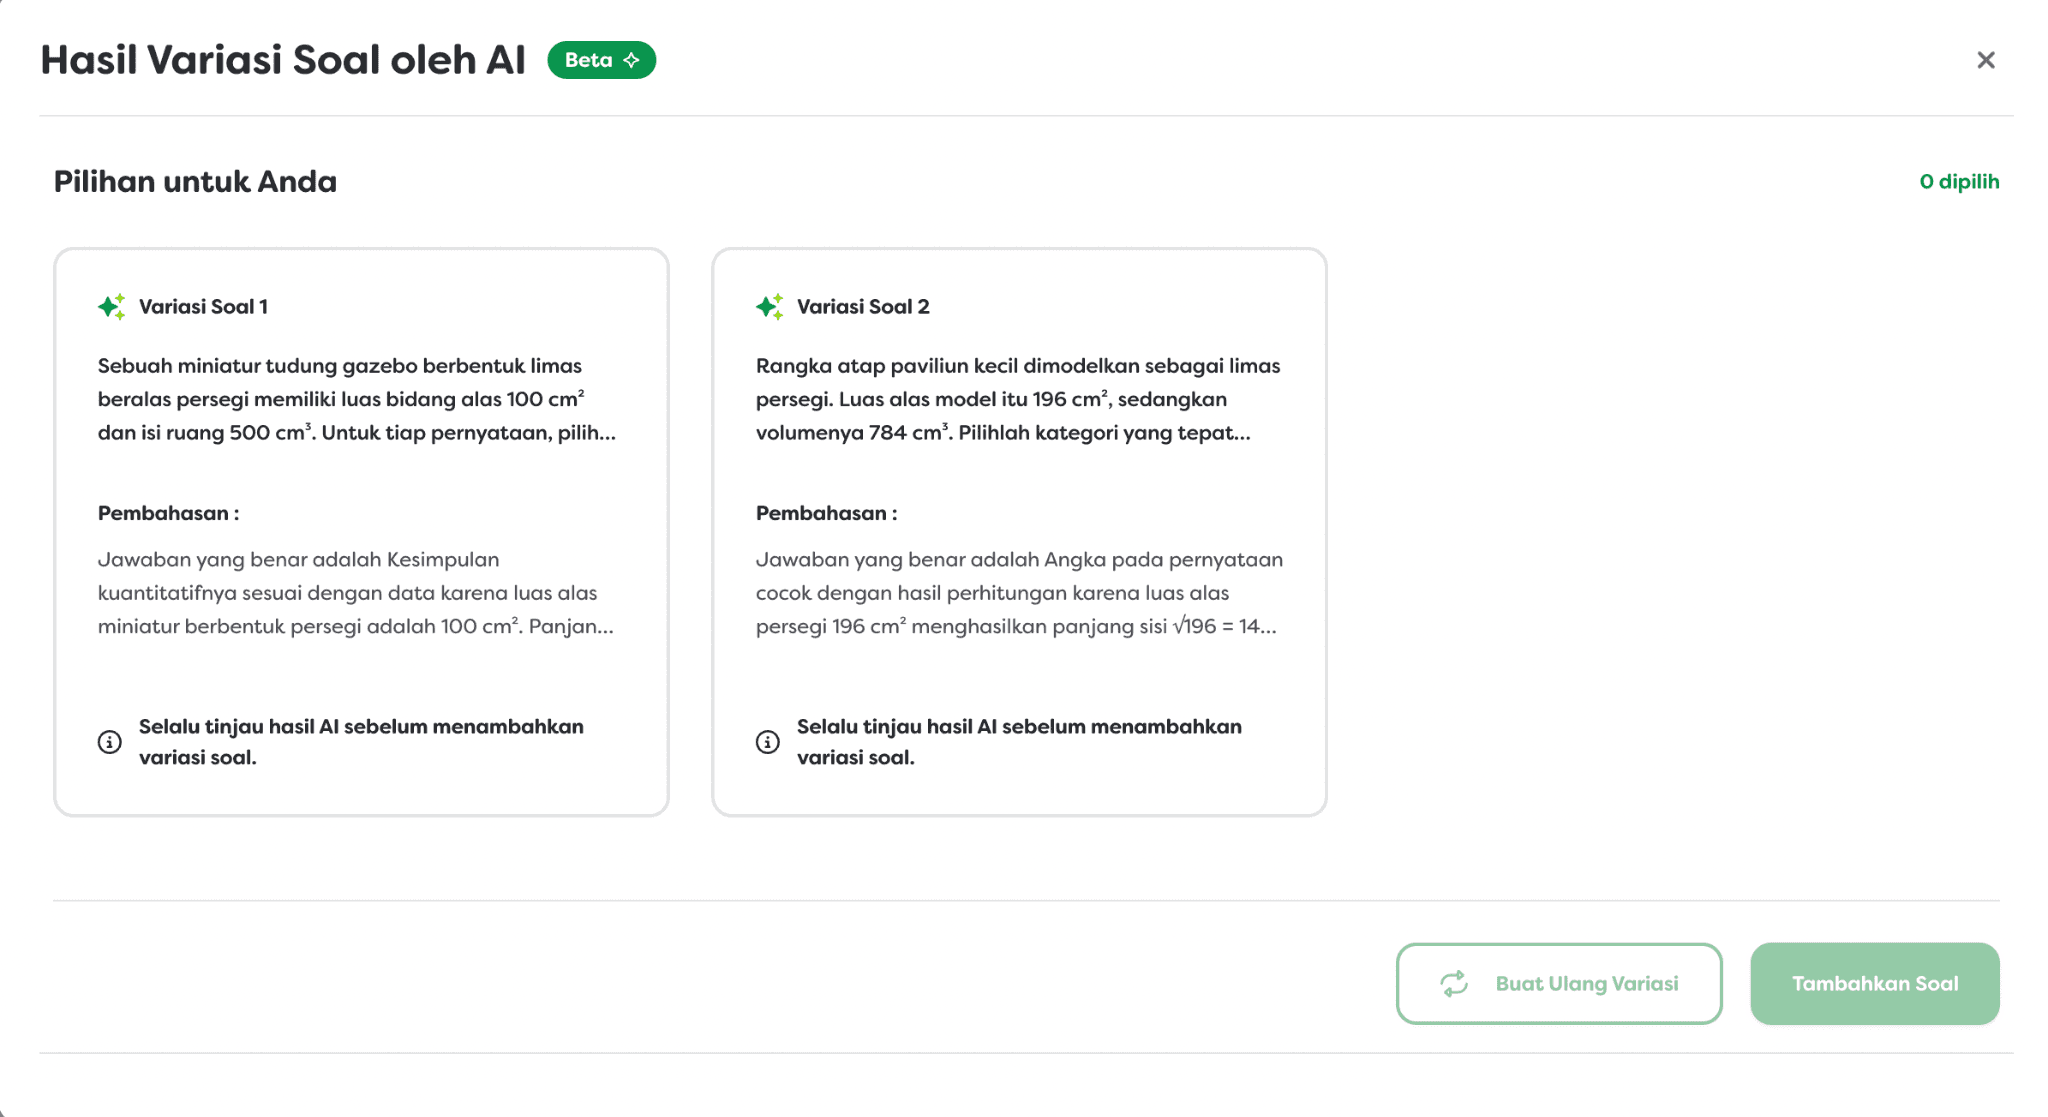Click the 0 dipilih counter
This screenshot has height=1117, width=2048.
[1959, 182]
